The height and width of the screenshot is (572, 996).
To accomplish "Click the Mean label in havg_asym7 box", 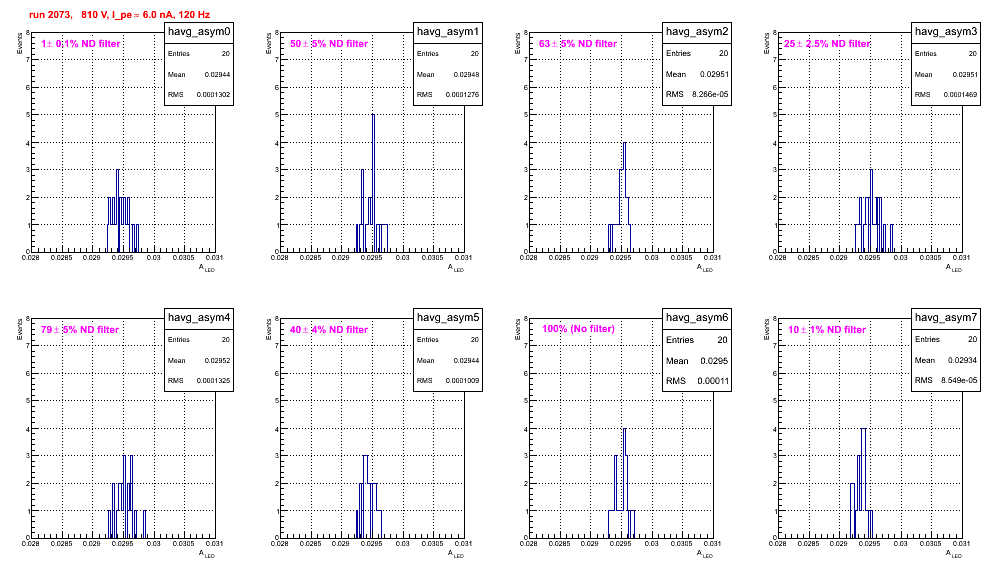I will click(925, 360).
